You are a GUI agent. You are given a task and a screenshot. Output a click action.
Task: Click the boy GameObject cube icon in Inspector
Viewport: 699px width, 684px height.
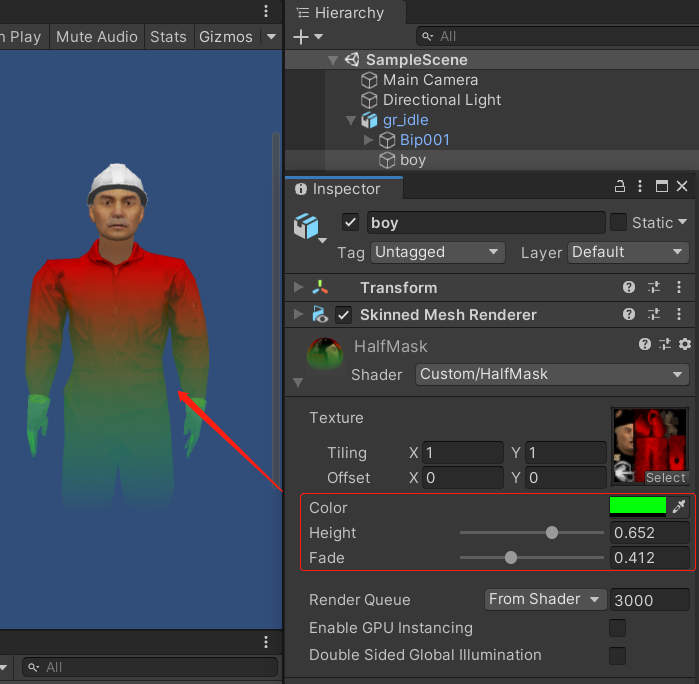[306, 226]
